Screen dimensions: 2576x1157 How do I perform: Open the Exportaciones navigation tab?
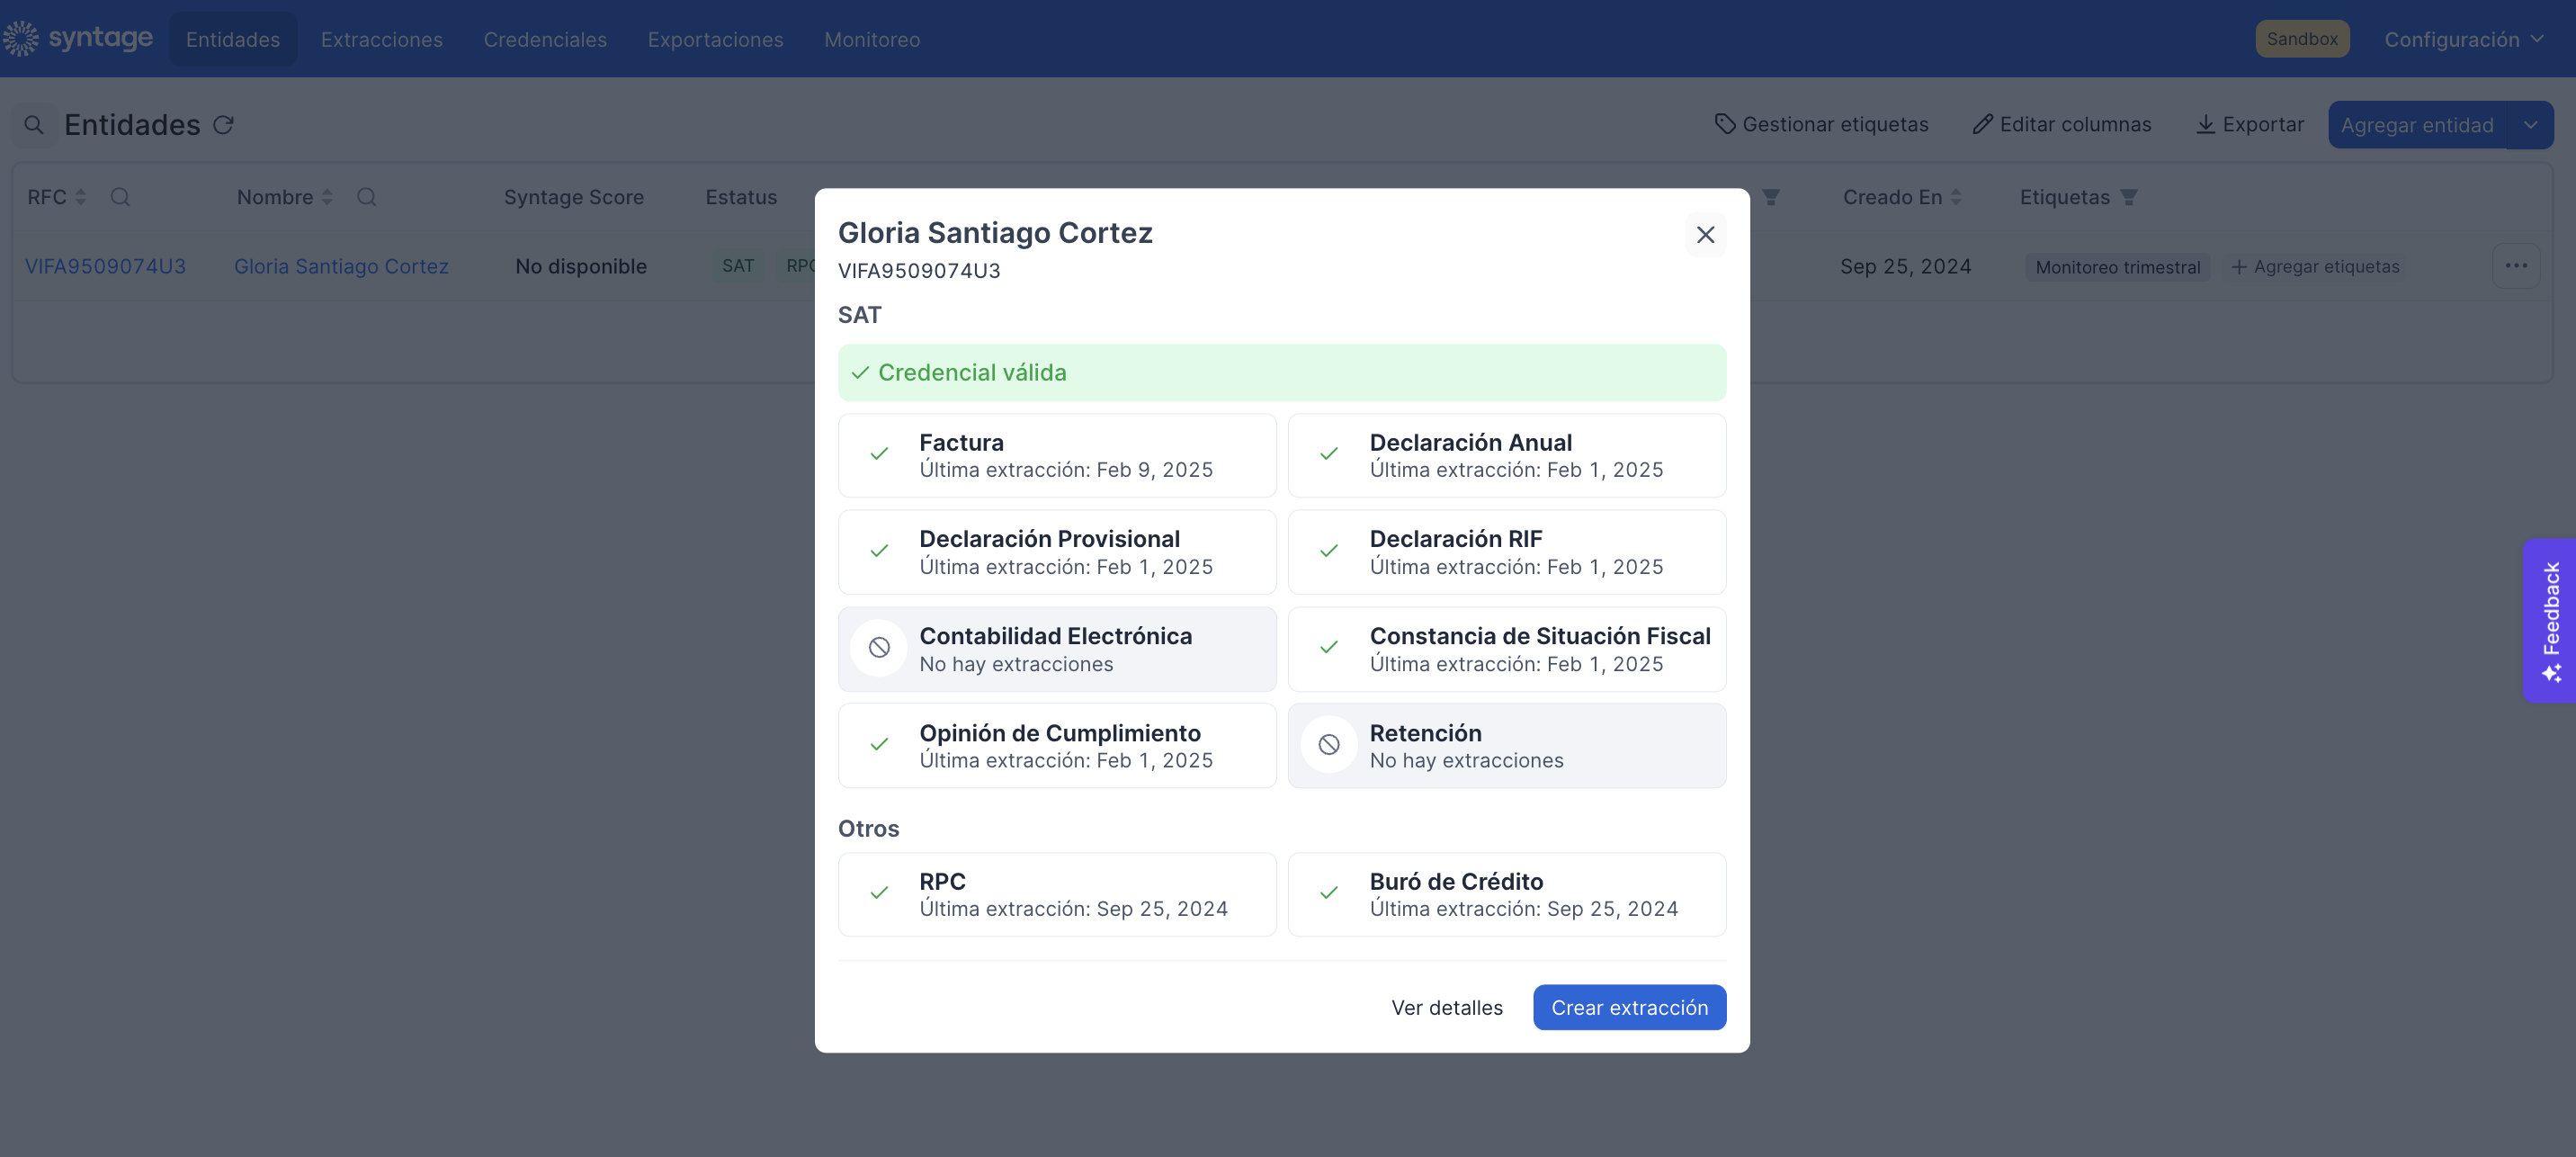715,39
